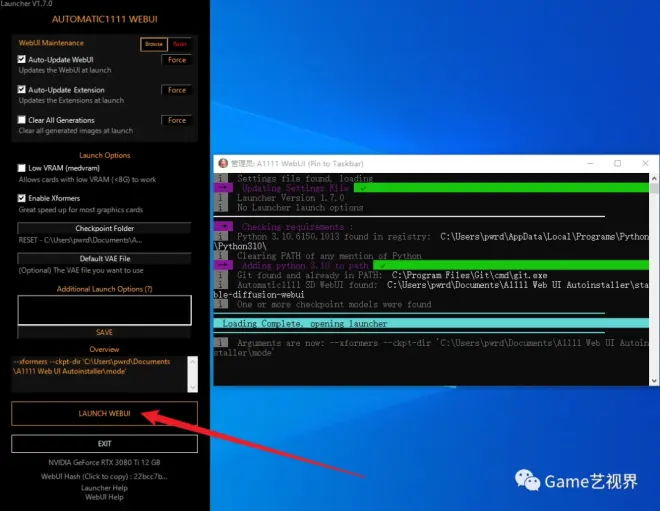The width and height of the screenshot is (660, 511).
Task: Click the Additional Launch Options text box
Action: click(104, 310)
